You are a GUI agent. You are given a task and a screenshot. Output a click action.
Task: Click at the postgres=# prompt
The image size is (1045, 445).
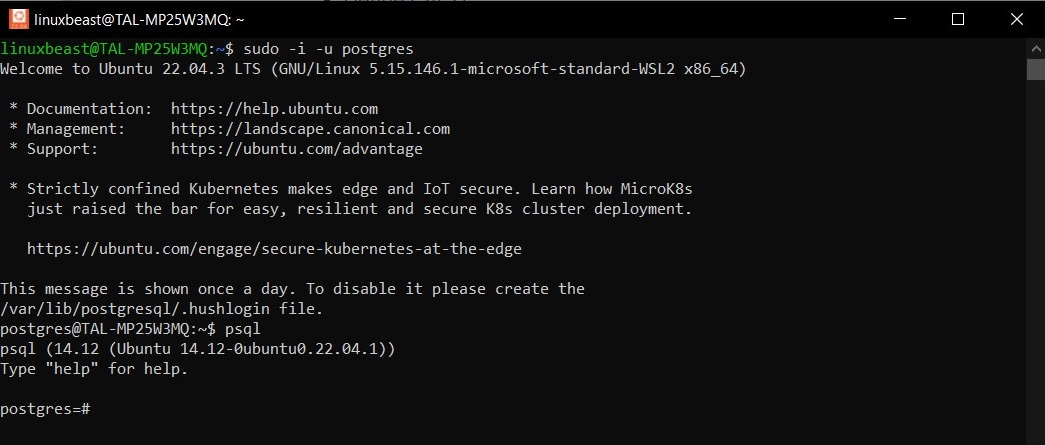coord(45,409)
